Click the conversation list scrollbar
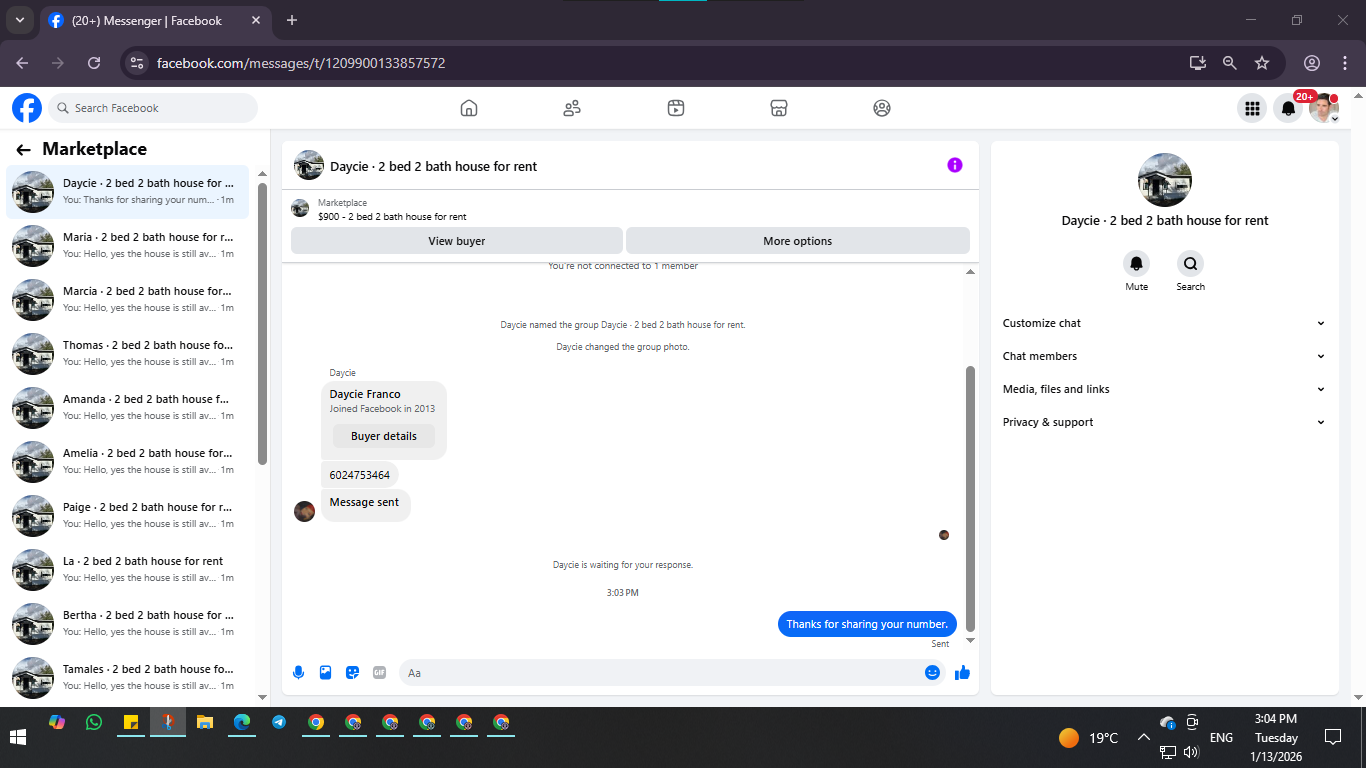This screenshot has height=768, width=1366. tap(262, 324)
